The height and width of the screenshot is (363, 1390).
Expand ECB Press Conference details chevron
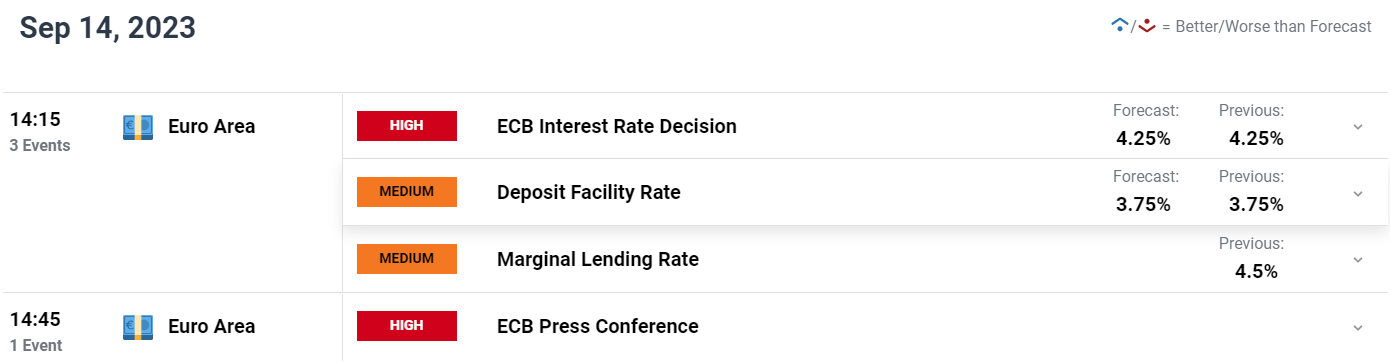pos(1357,327)
